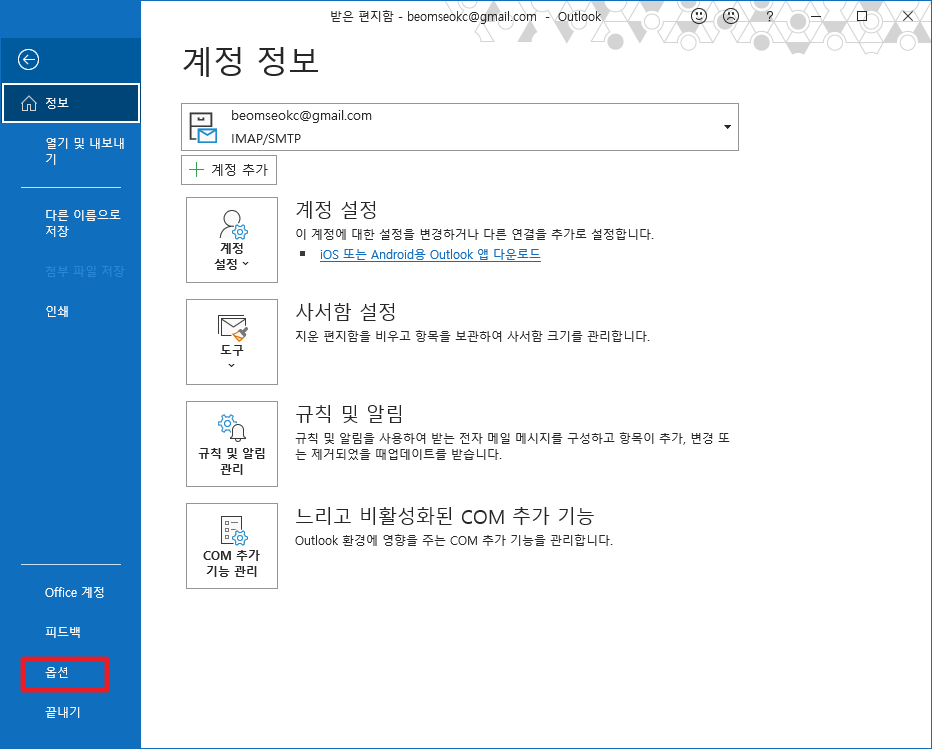Click the home icon beside 정보

(29, 103)
